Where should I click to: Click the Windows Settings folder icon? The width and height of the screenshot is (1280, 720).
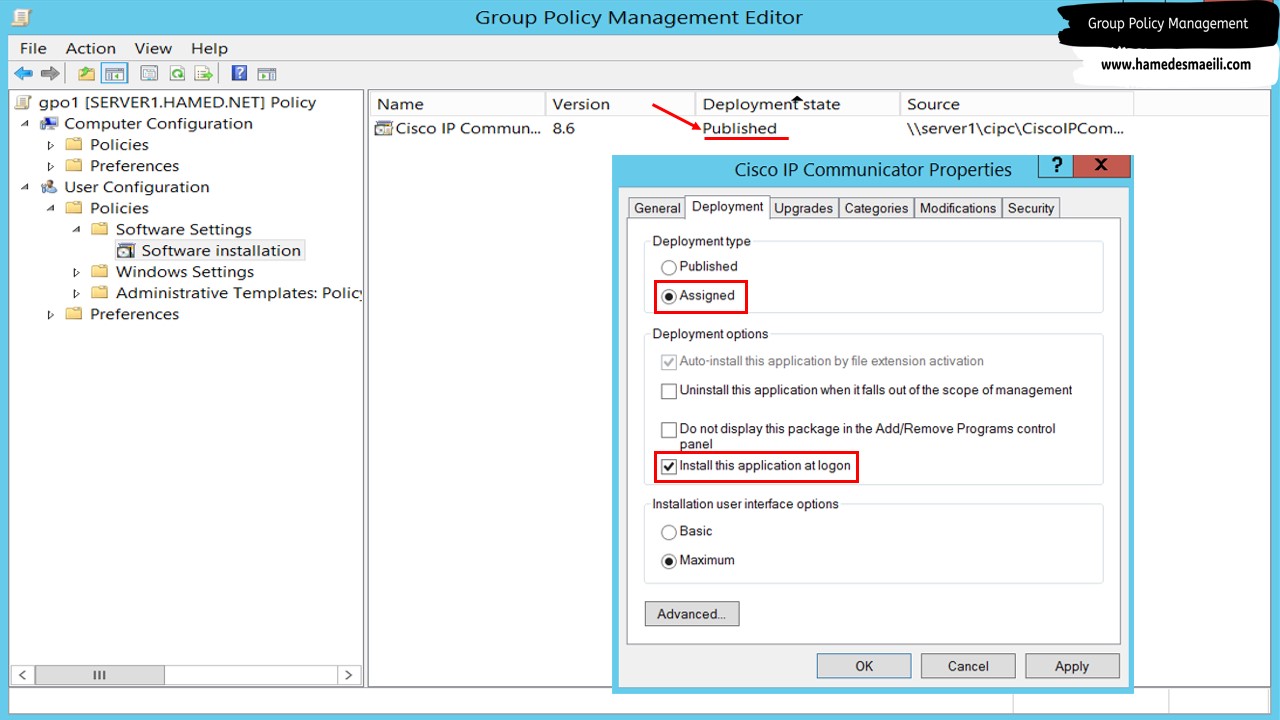[100, 272]
